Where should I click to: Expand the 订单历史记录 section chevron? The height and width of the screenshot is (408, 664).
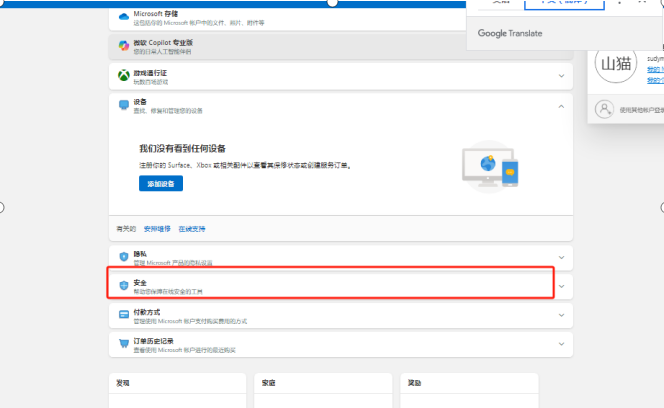tap(561, 344)
